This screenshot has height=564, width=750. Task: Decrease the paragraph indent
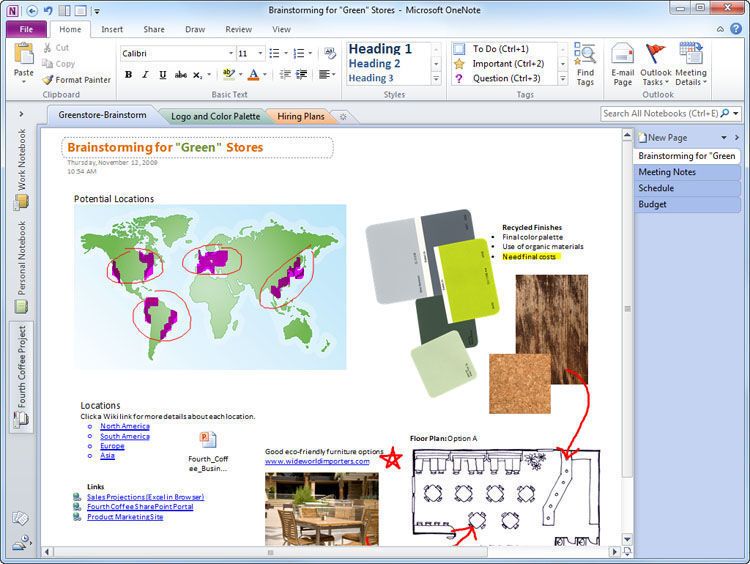(285, 74)
